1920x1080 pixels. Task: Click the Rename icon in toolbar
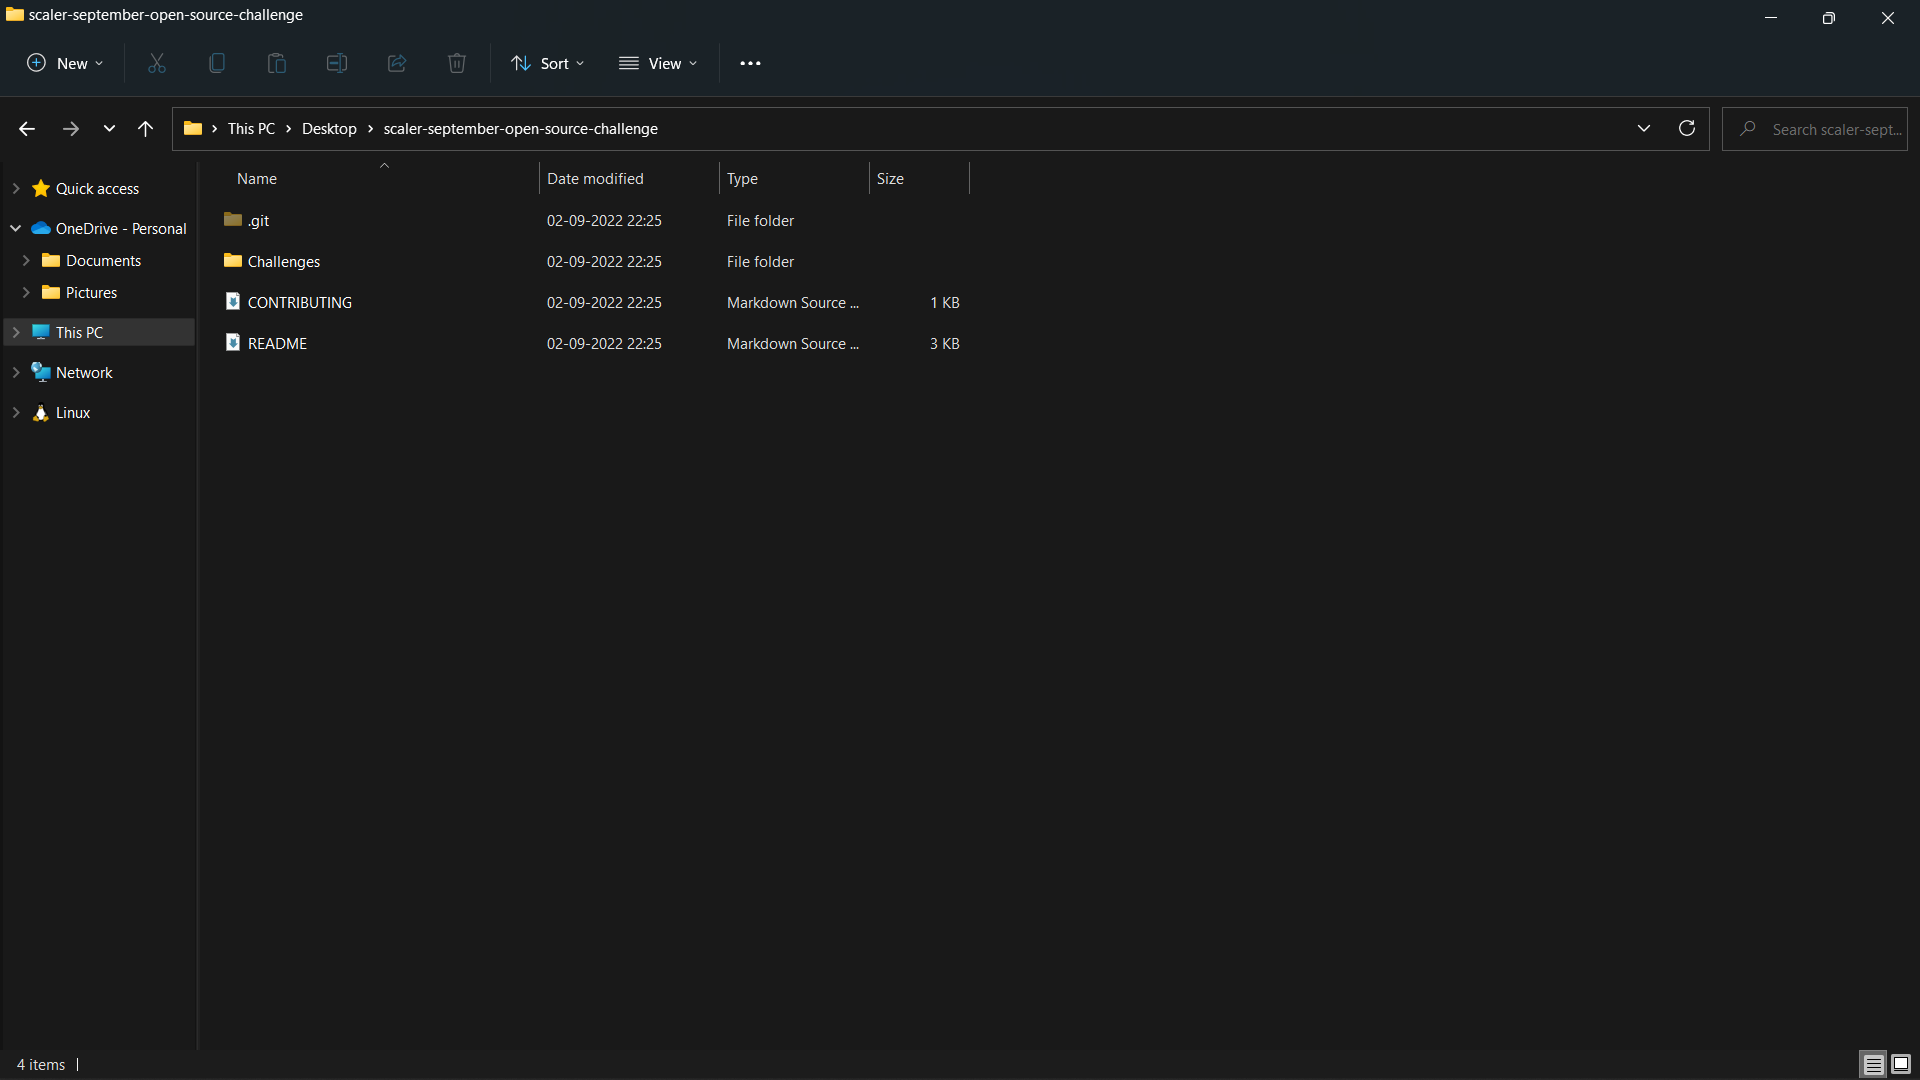337,63
